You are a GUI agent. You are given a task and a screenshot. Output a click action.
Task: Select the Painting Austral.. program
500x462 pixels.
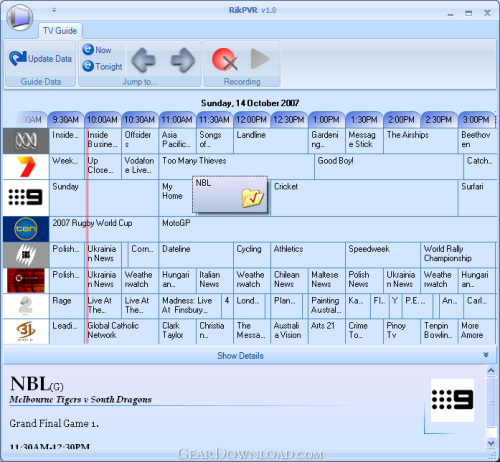[x=327, y=306]
